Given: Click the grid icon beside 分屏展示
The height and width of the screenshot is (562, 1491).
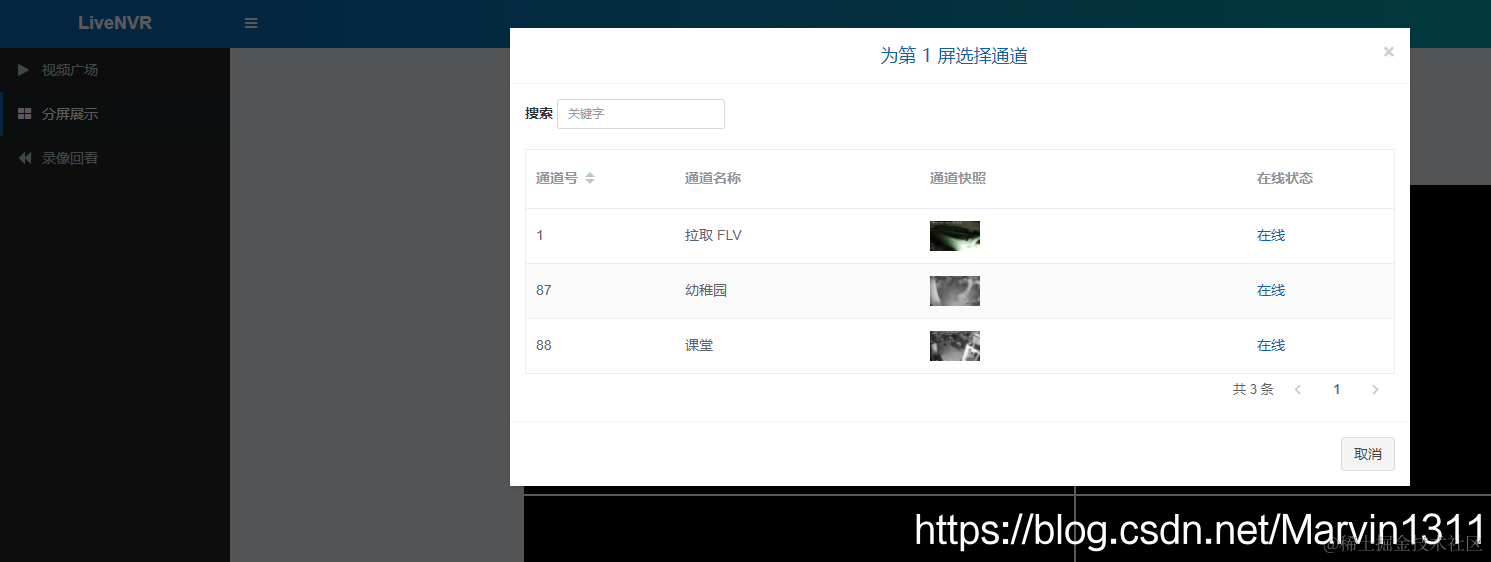Looking at the screenshot, I should [25, 114].
